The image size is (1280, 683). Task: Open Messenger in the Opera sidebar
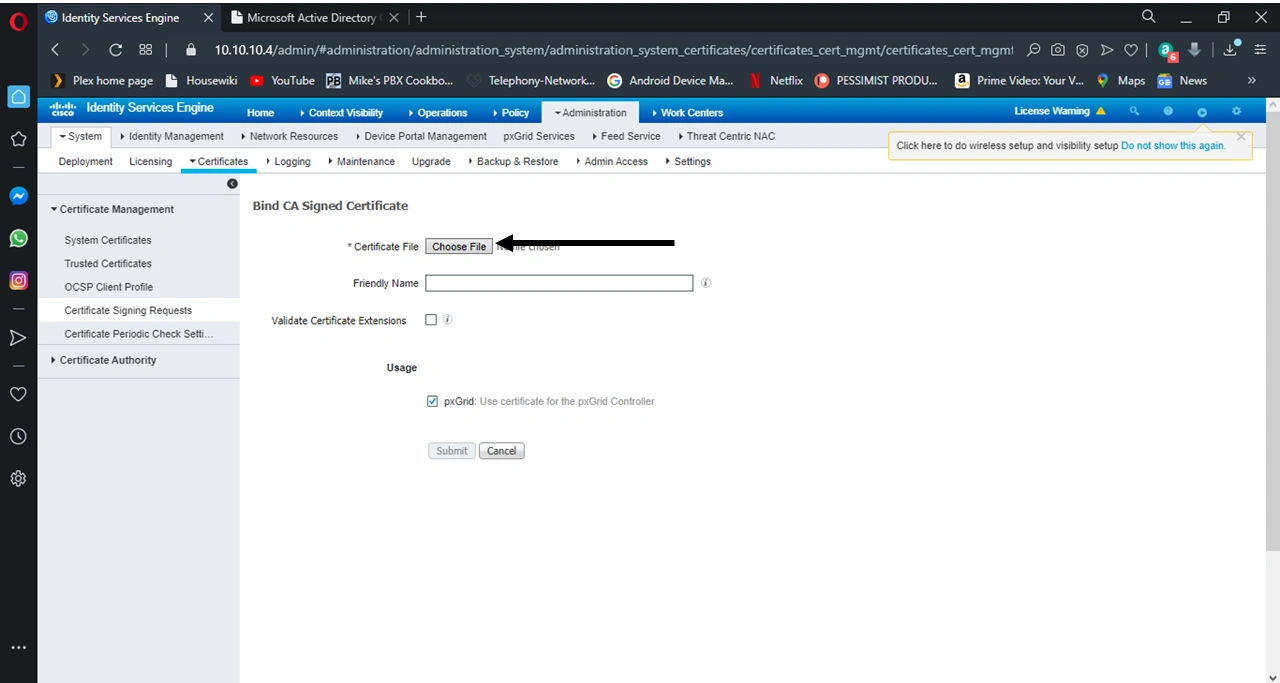pos(18,196)
